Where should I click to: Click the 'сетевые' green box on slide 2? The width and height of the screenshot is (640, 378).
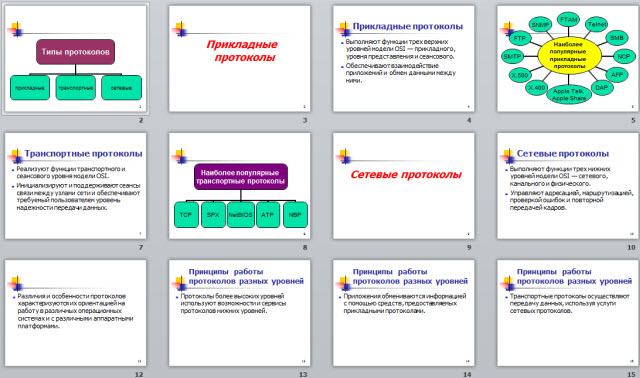[x=121, y=88]
